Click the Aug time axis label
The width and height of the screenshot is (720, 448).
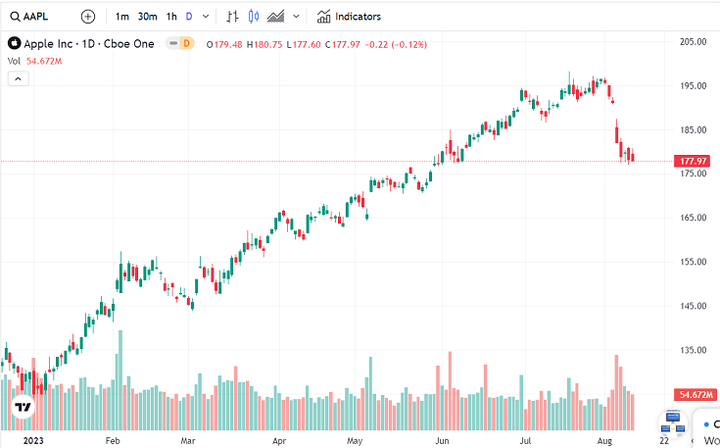point(605,441)
